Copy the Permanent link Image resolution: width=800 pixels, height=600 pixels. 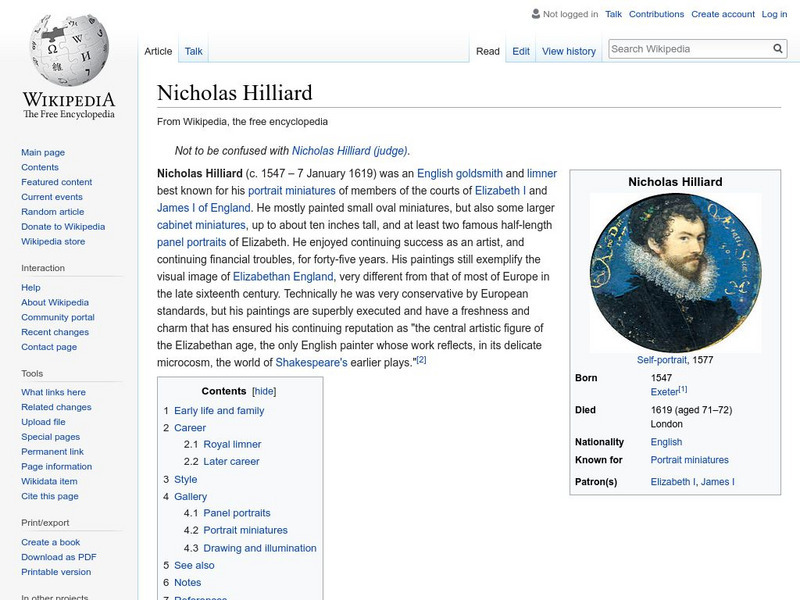pyautogui.click(x=52, y=451)
